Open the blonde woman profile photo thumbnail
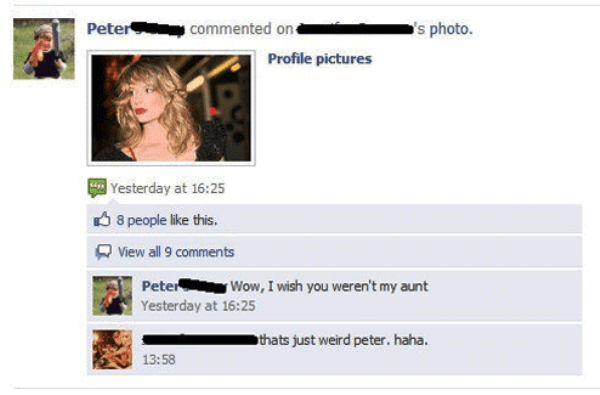600x395 pixels. click(171, 108)
